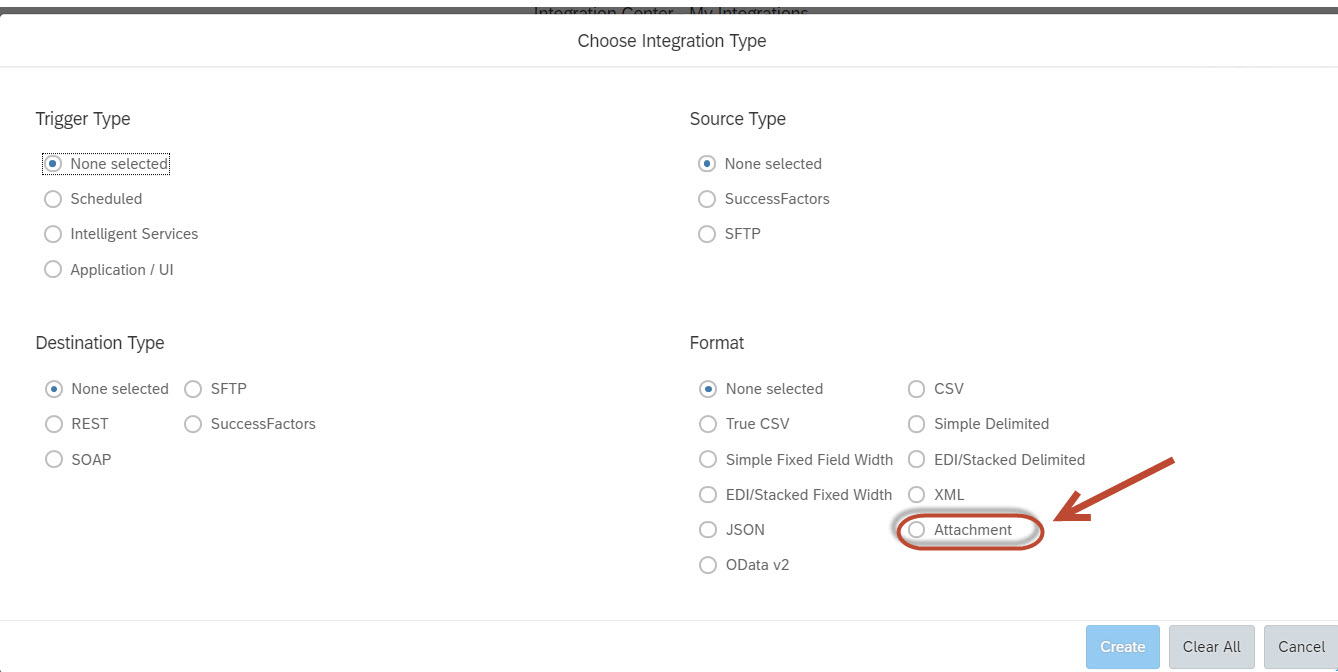Image resolution: width=1338 pixels, height=672 pixels.
Task: Click the Clear All button
Action: (x=1212, y=647)
